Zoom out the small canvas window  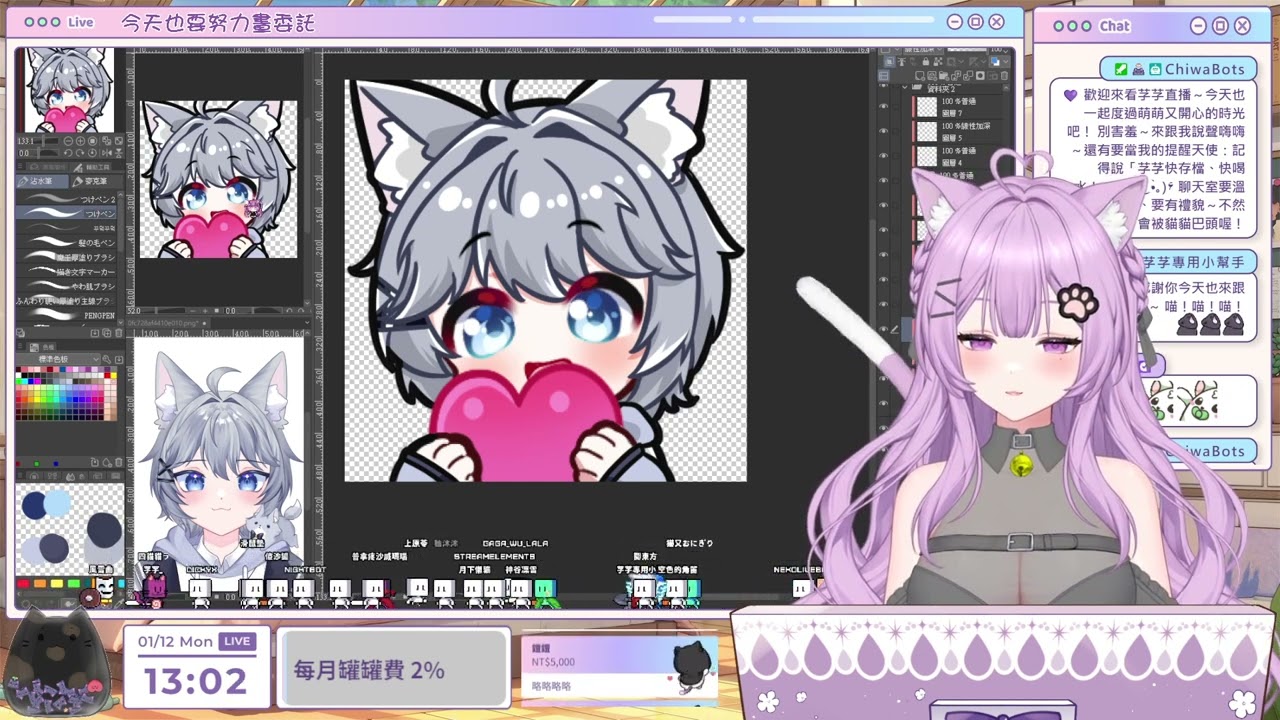(193, 311)
